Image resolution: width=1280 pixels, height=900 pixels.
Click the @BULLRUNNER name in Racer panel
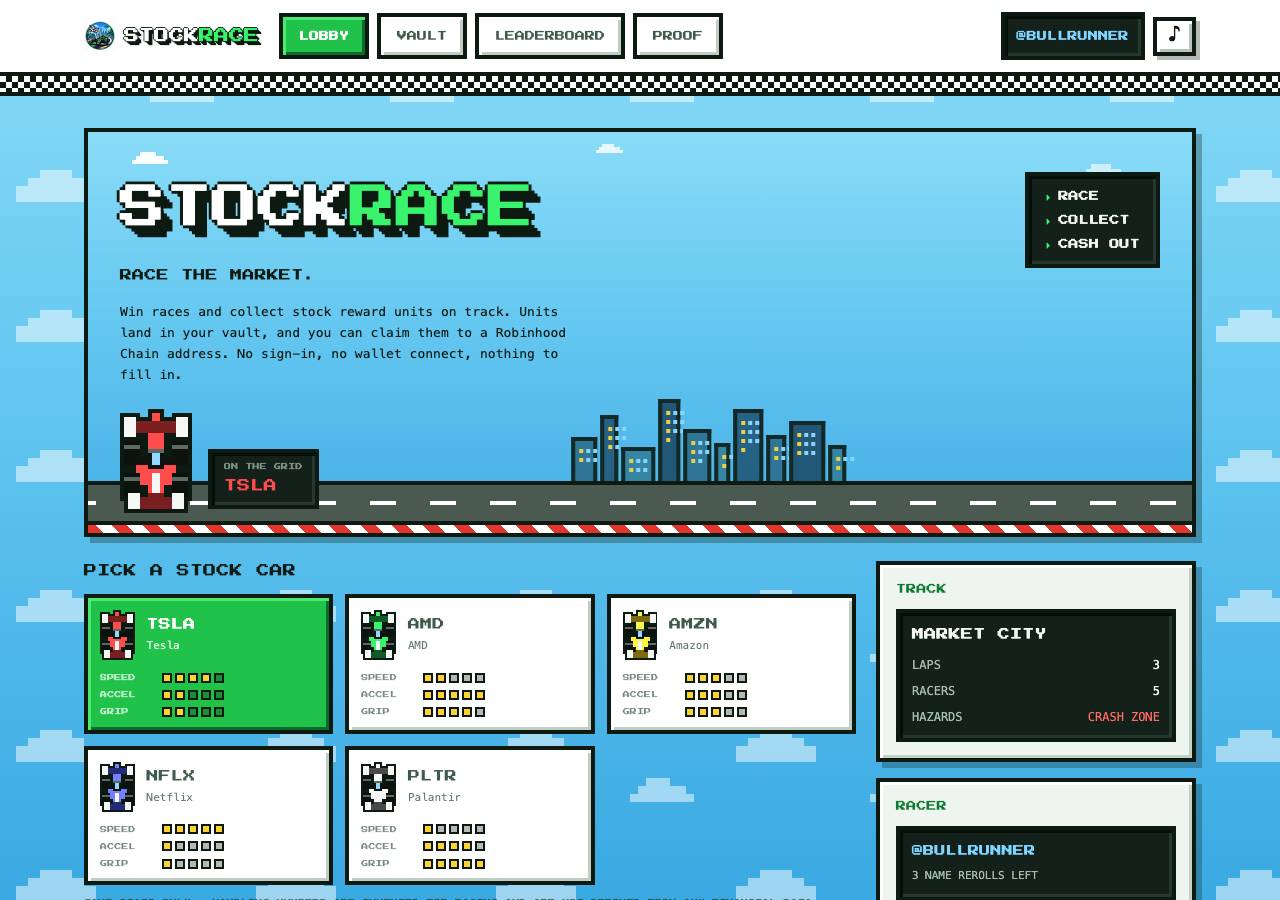pyautogui.click(x=973, y=850)
